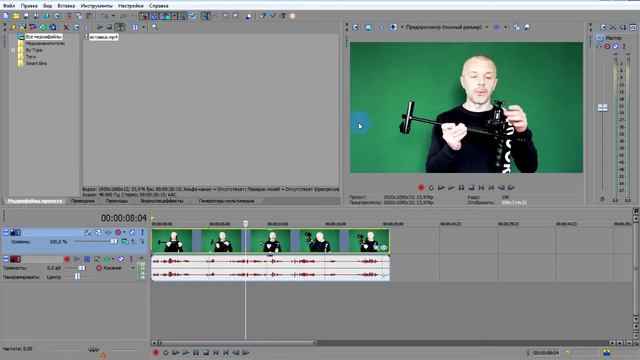
Task: Switch to the Проводник tab
Action: click(x=82, y=201)
